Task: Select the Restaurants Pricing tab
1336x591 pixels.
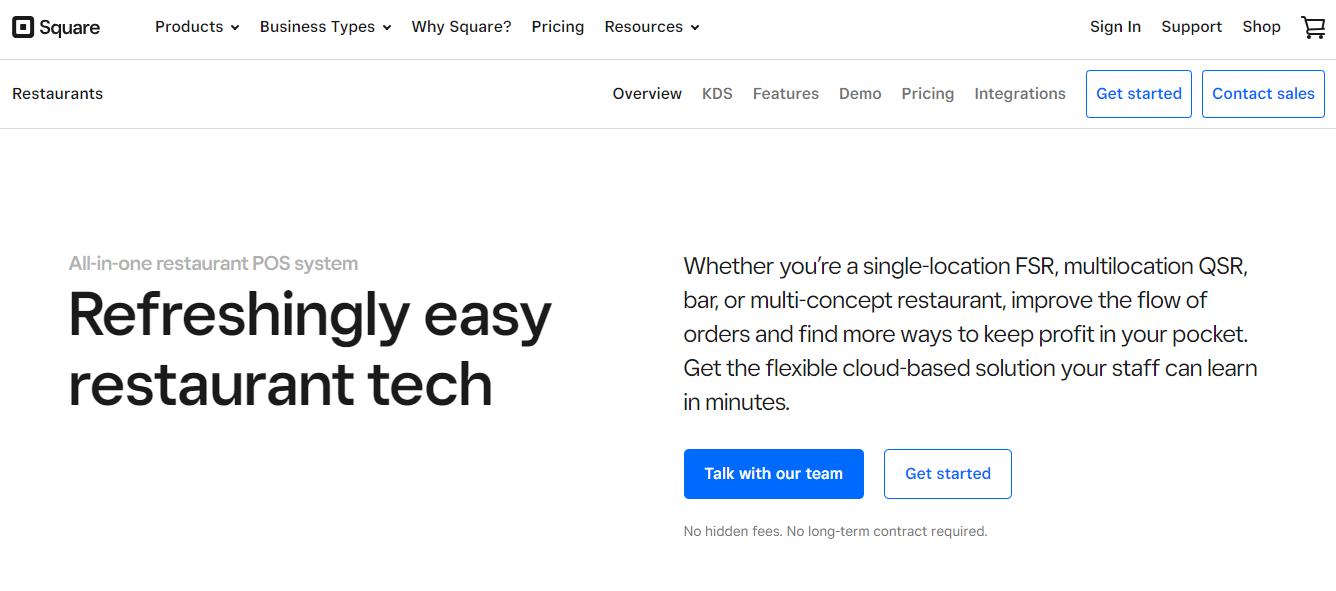Action: pos(928,94)
